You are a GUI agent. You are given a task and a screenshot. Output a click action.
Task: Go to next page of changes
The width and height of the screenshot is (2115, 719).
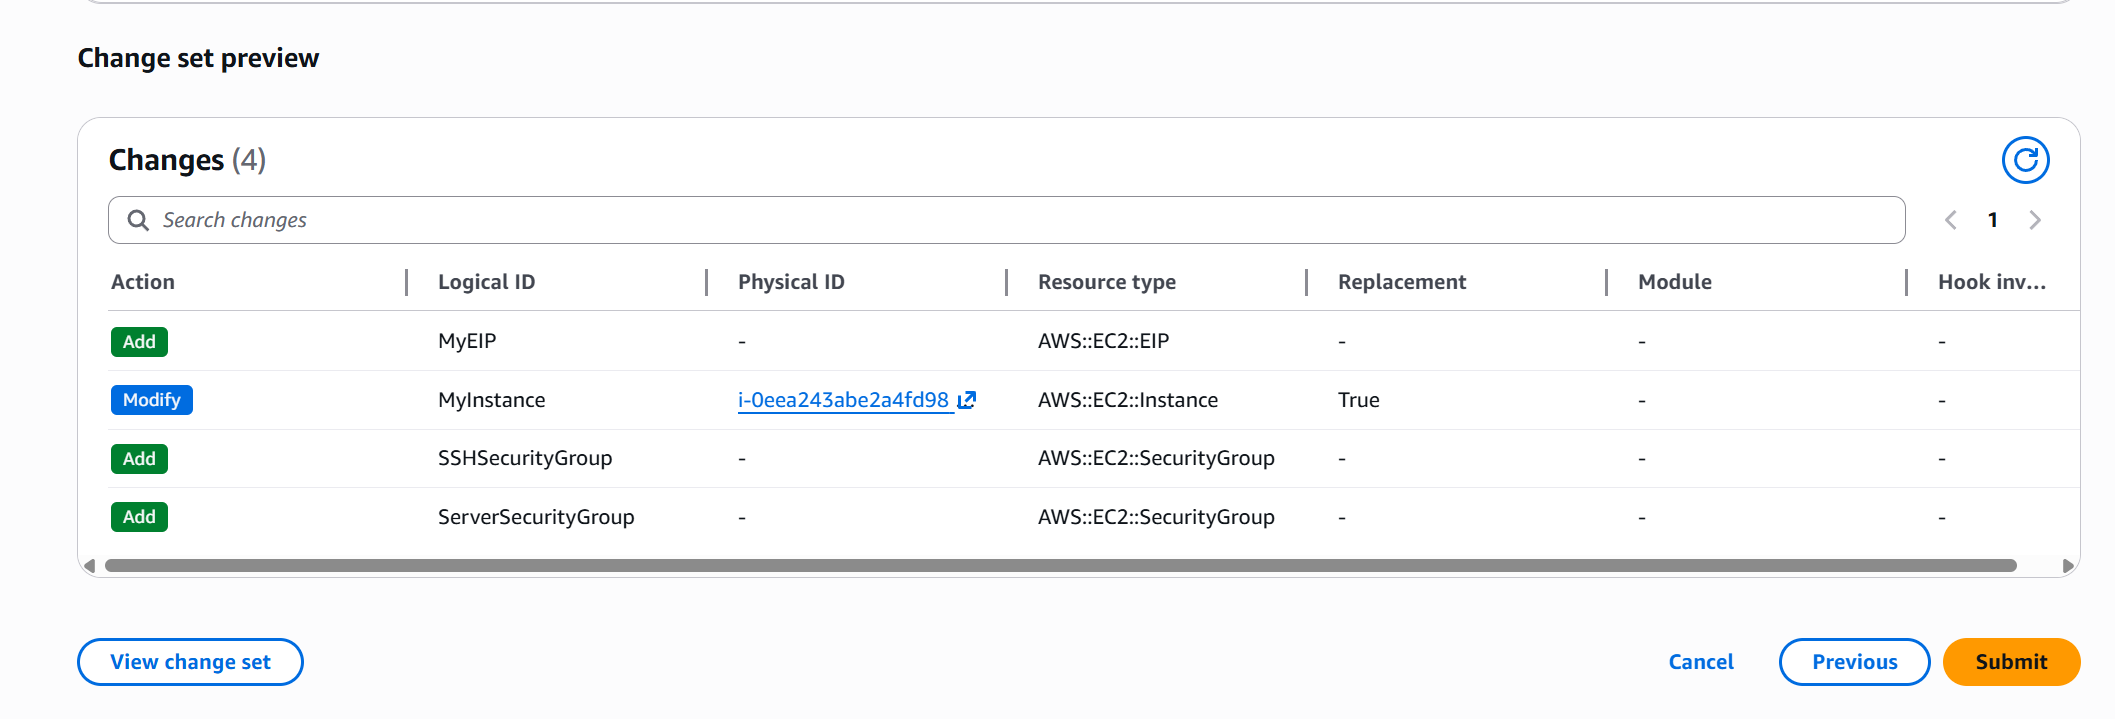[x=2035, y=220]
